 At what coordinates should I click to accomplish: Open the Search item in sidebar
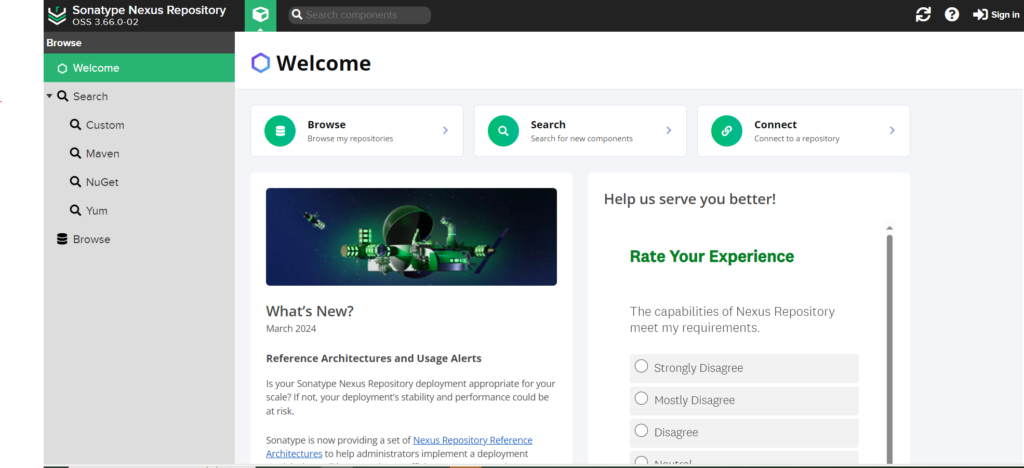coord(139,96)
